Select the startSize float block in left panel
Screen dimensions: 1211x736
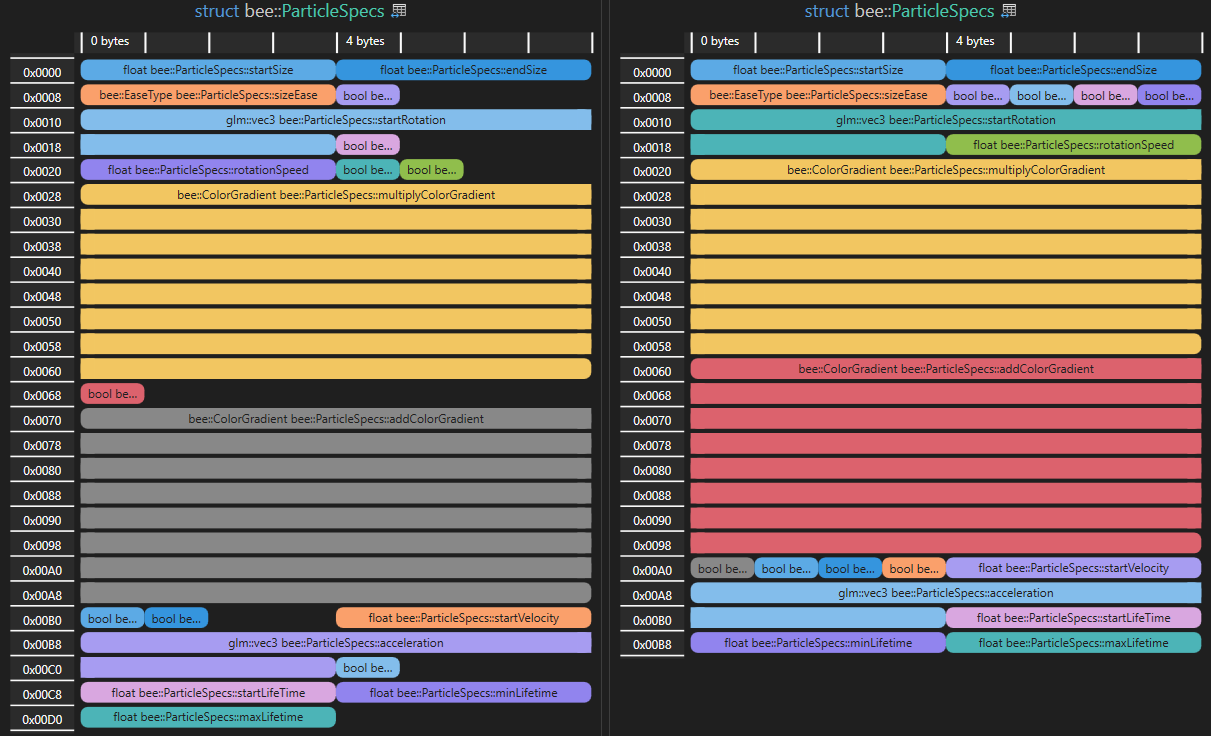point(208,70)
